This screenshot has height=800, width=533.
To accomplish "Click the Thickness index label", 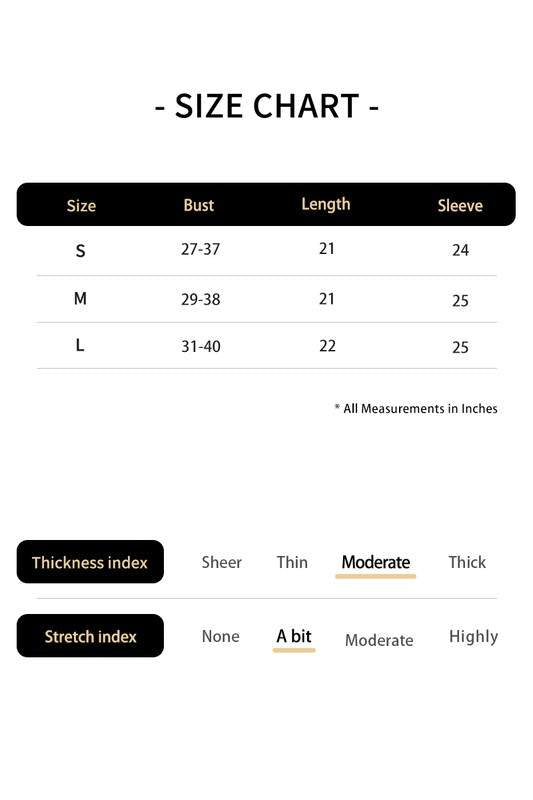I will click(x=90, y=562).
